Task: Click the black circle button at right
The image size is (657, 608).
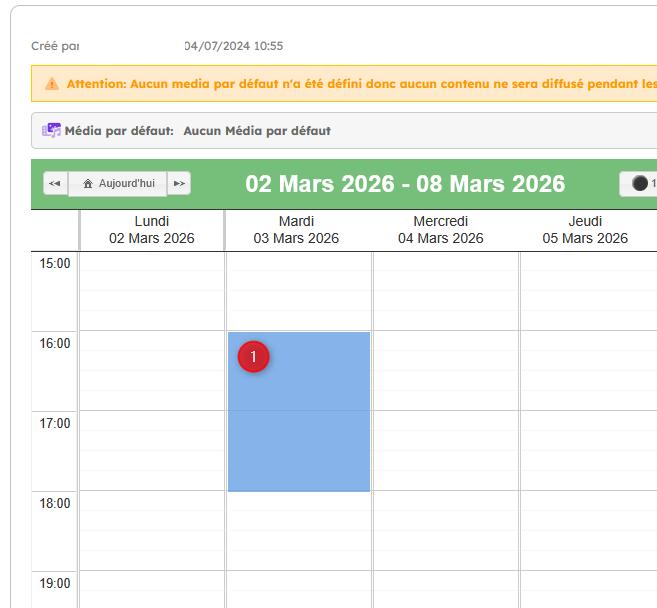Action: [640, 184]
